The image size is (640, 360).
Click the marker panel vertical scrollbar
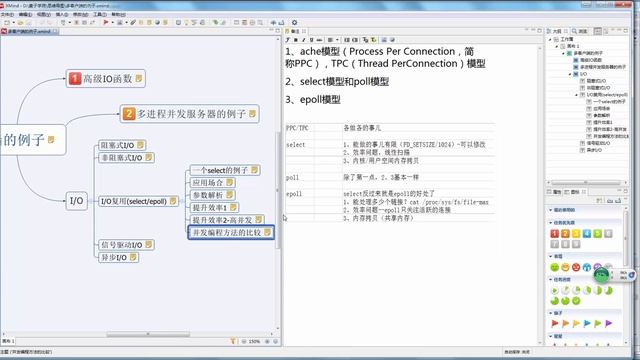[x=626, y=239]
